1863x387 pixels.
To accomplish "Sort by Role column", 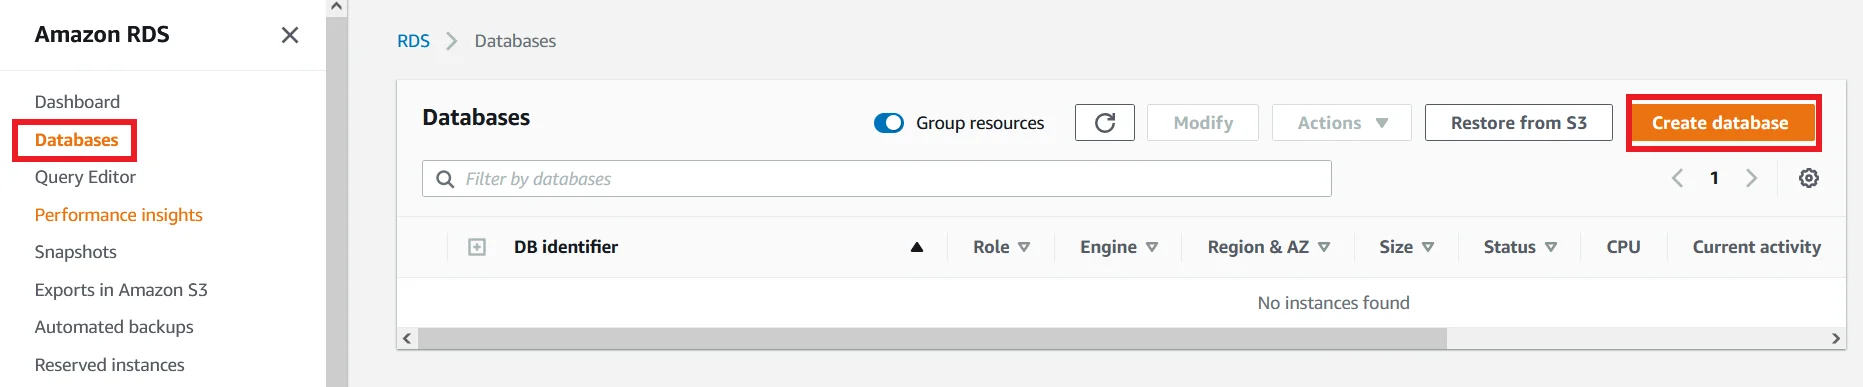I will tap(1001, 247).
